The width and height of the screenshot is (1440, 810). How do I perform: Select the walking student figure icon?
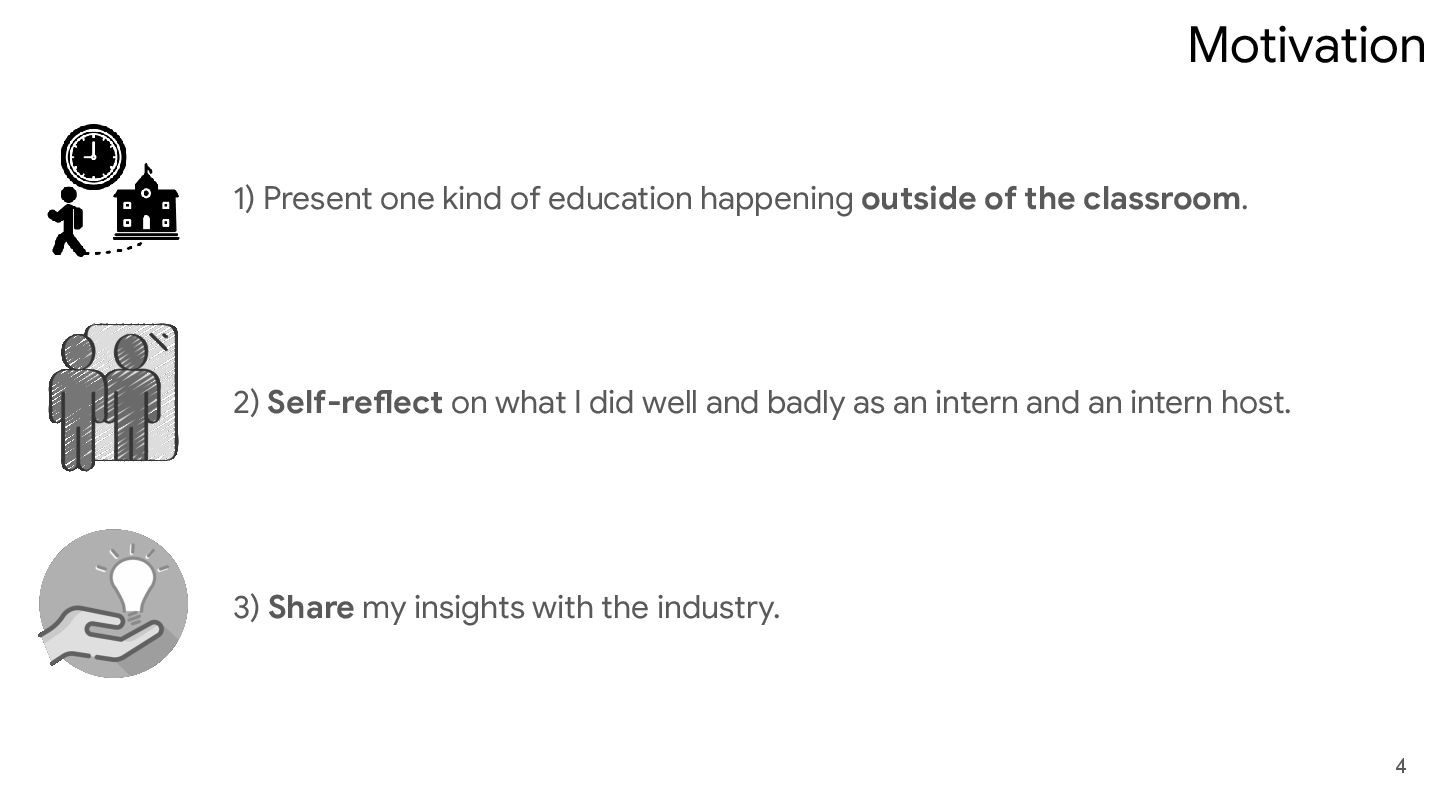tap(67, 221)
